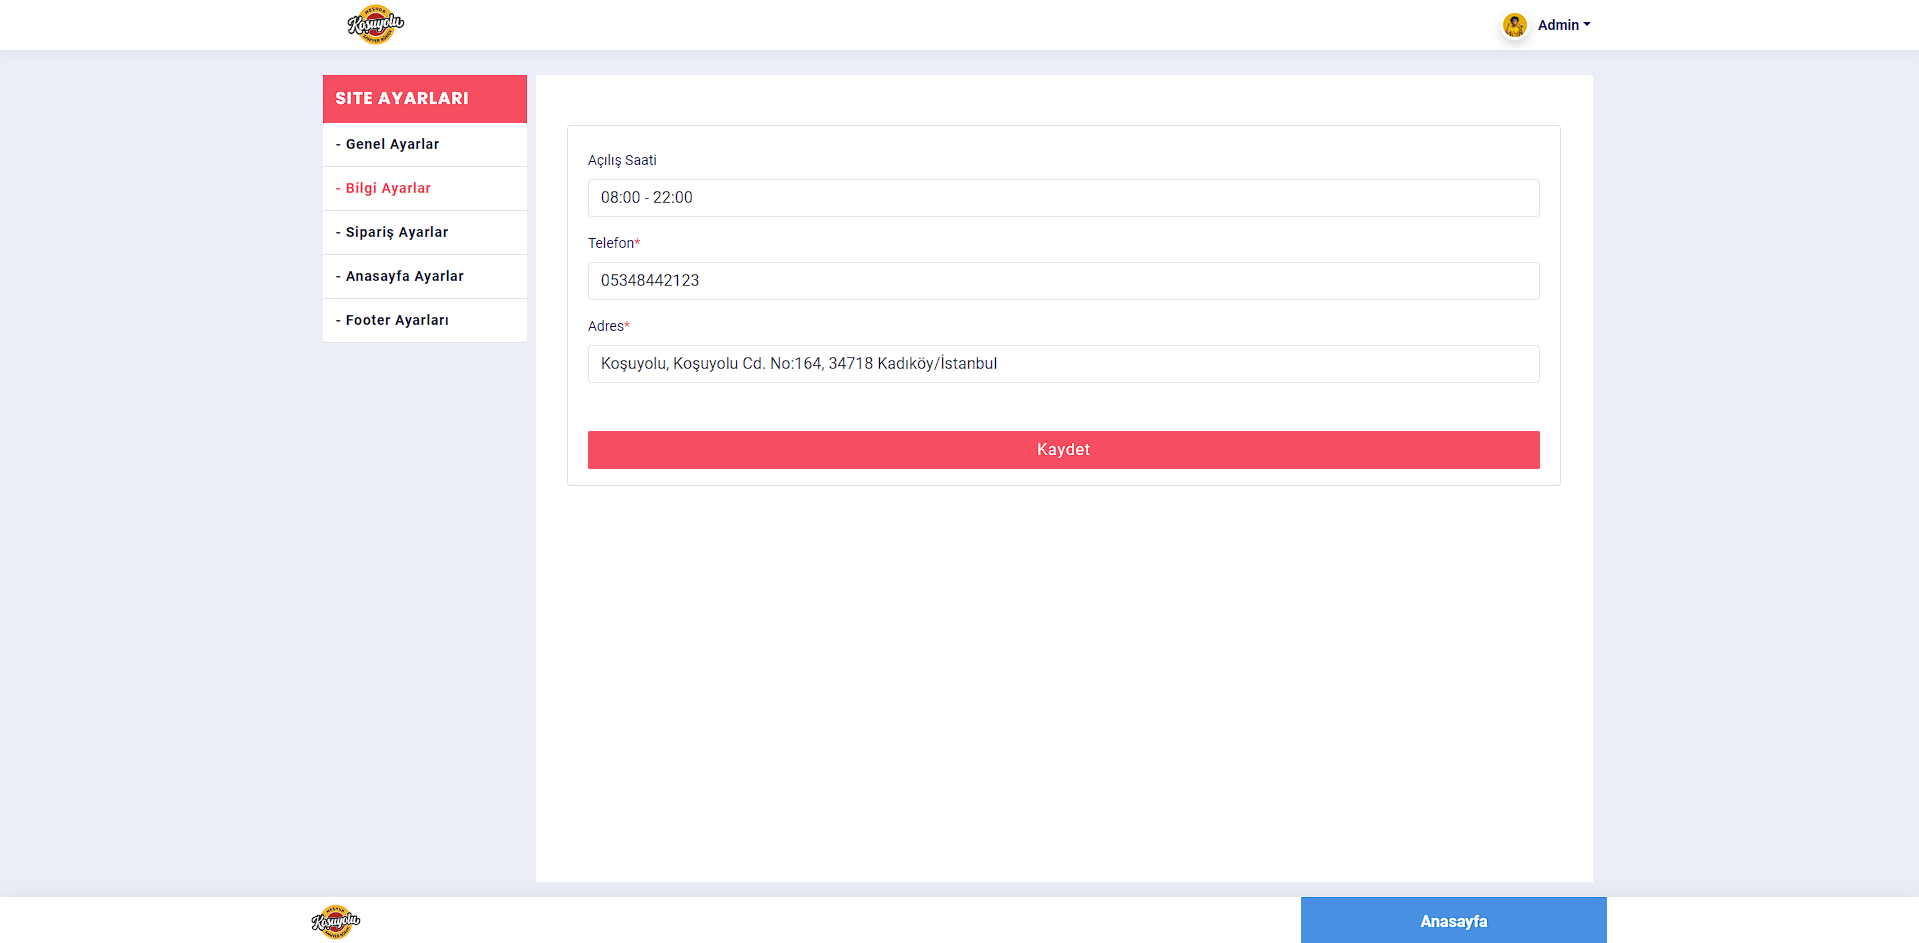Click the Açılış Saati field label
1919x943 pixels.
622,160
